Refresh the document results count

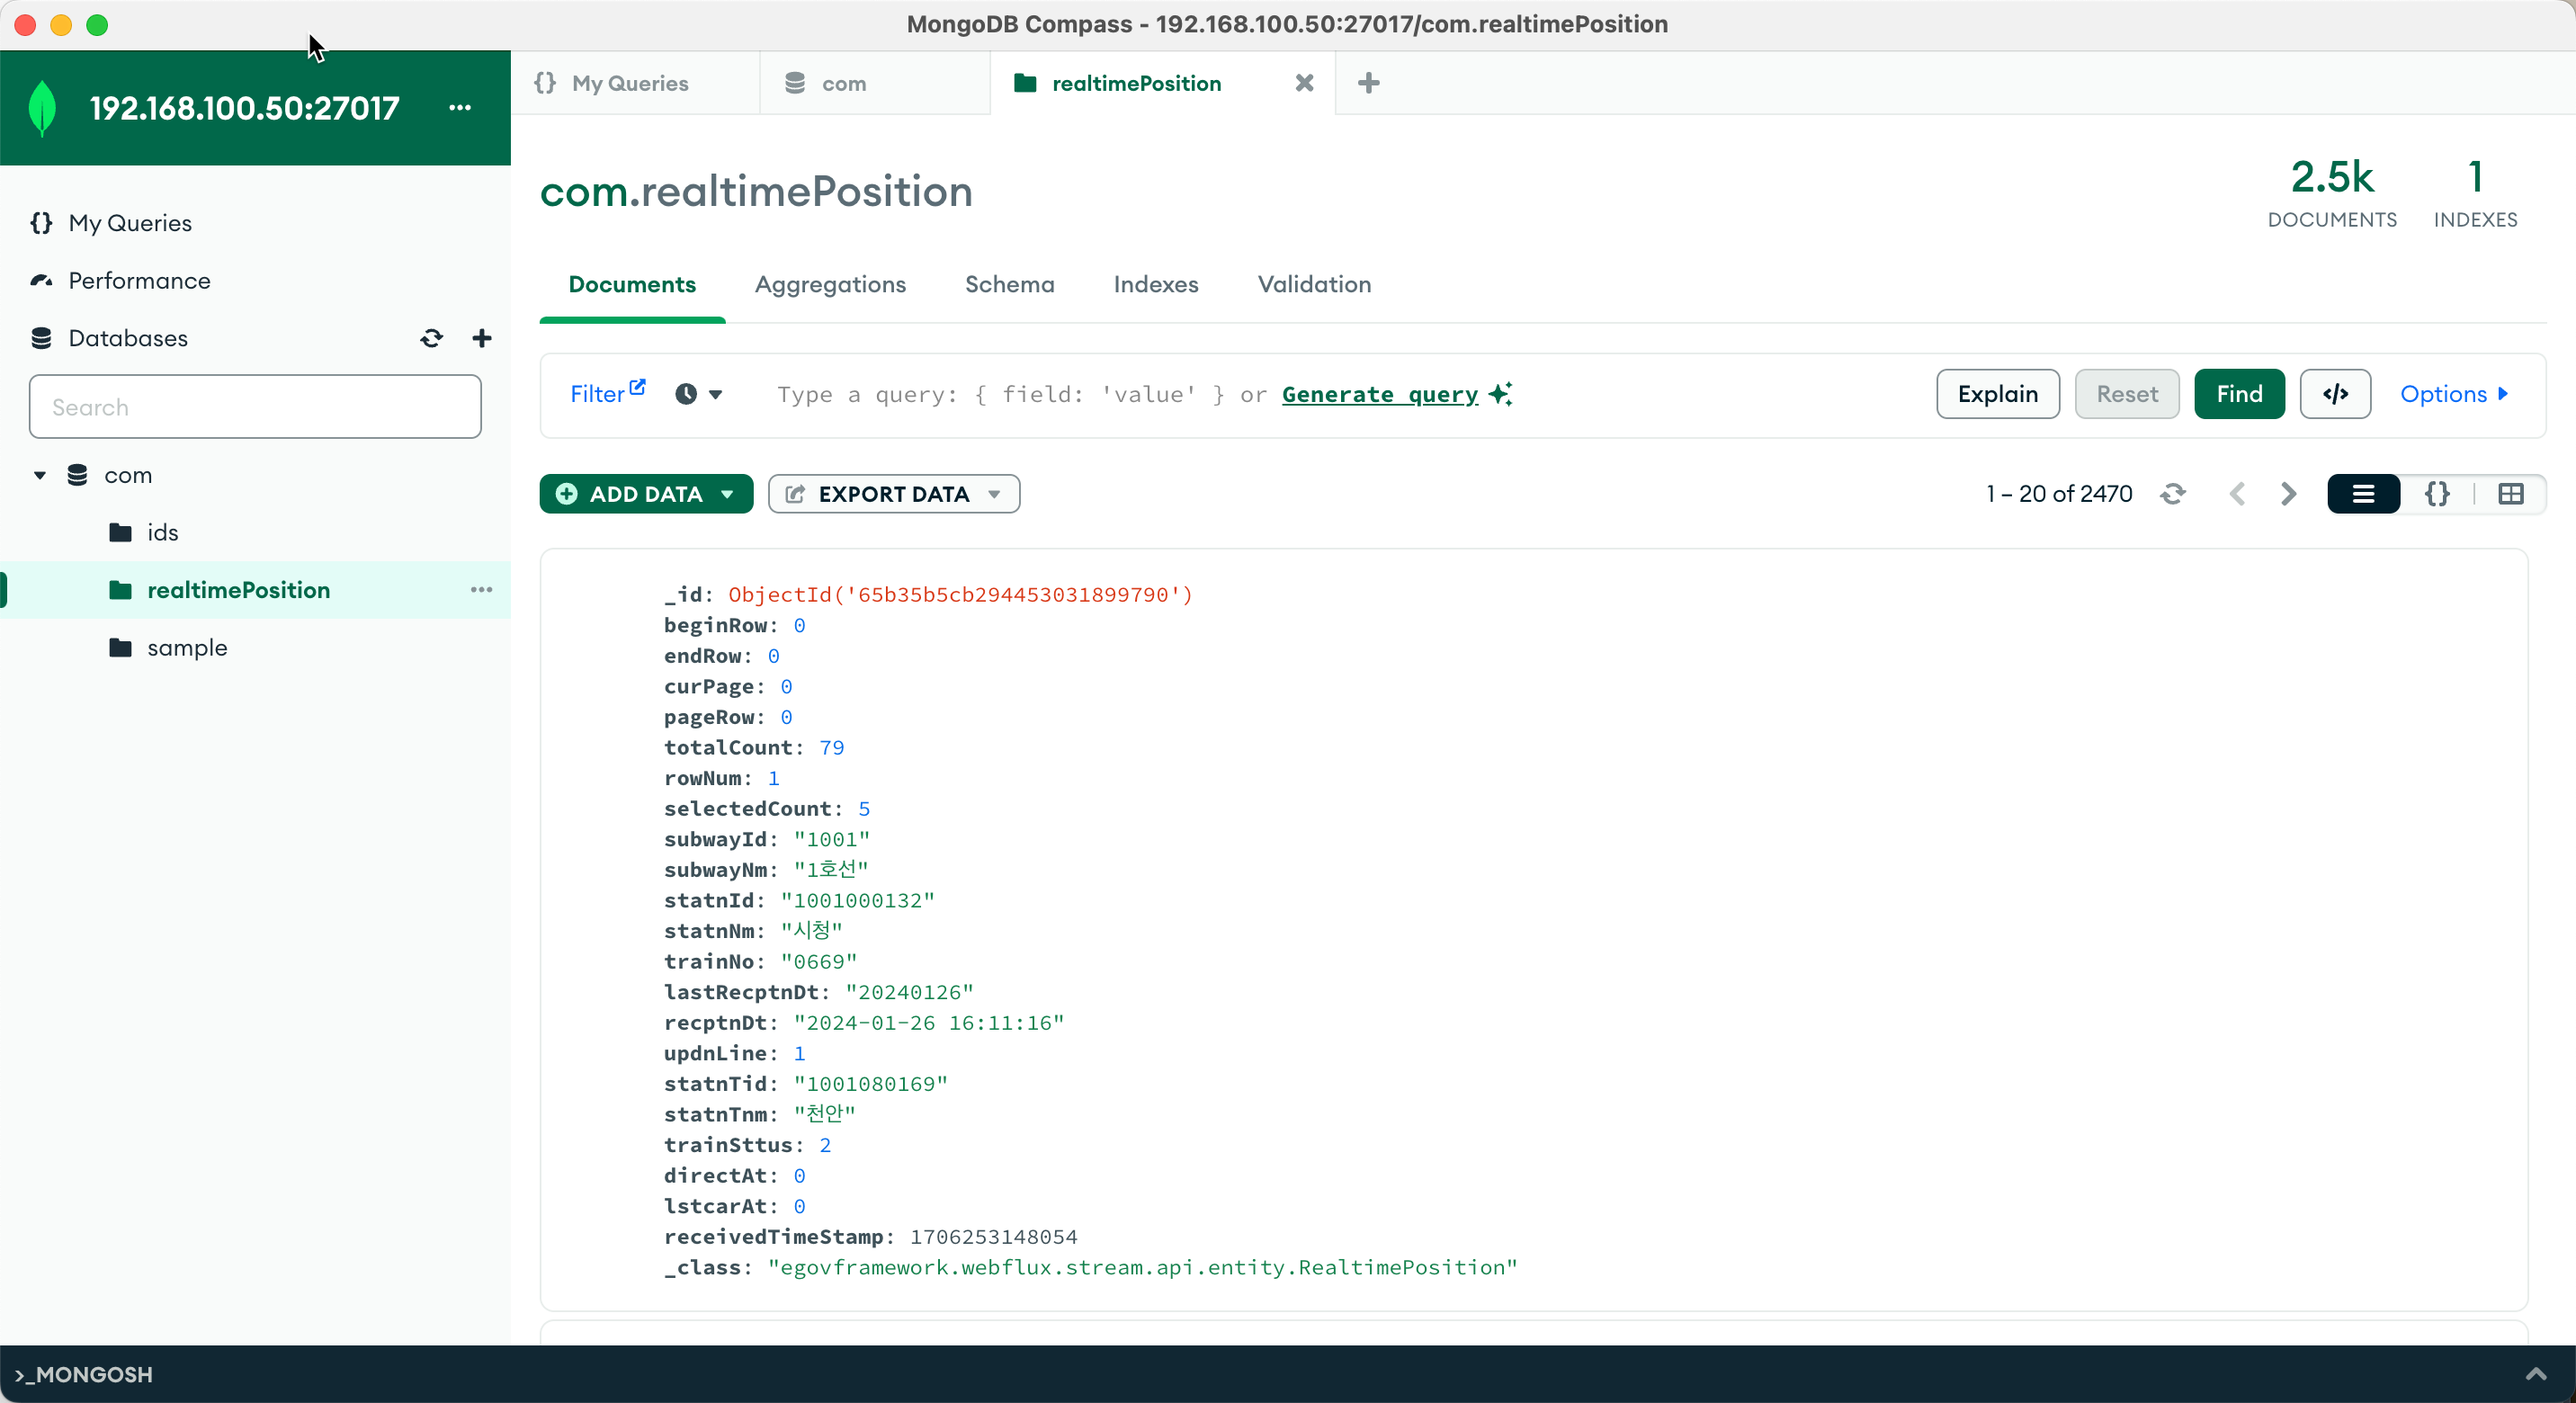[2173, 494]
